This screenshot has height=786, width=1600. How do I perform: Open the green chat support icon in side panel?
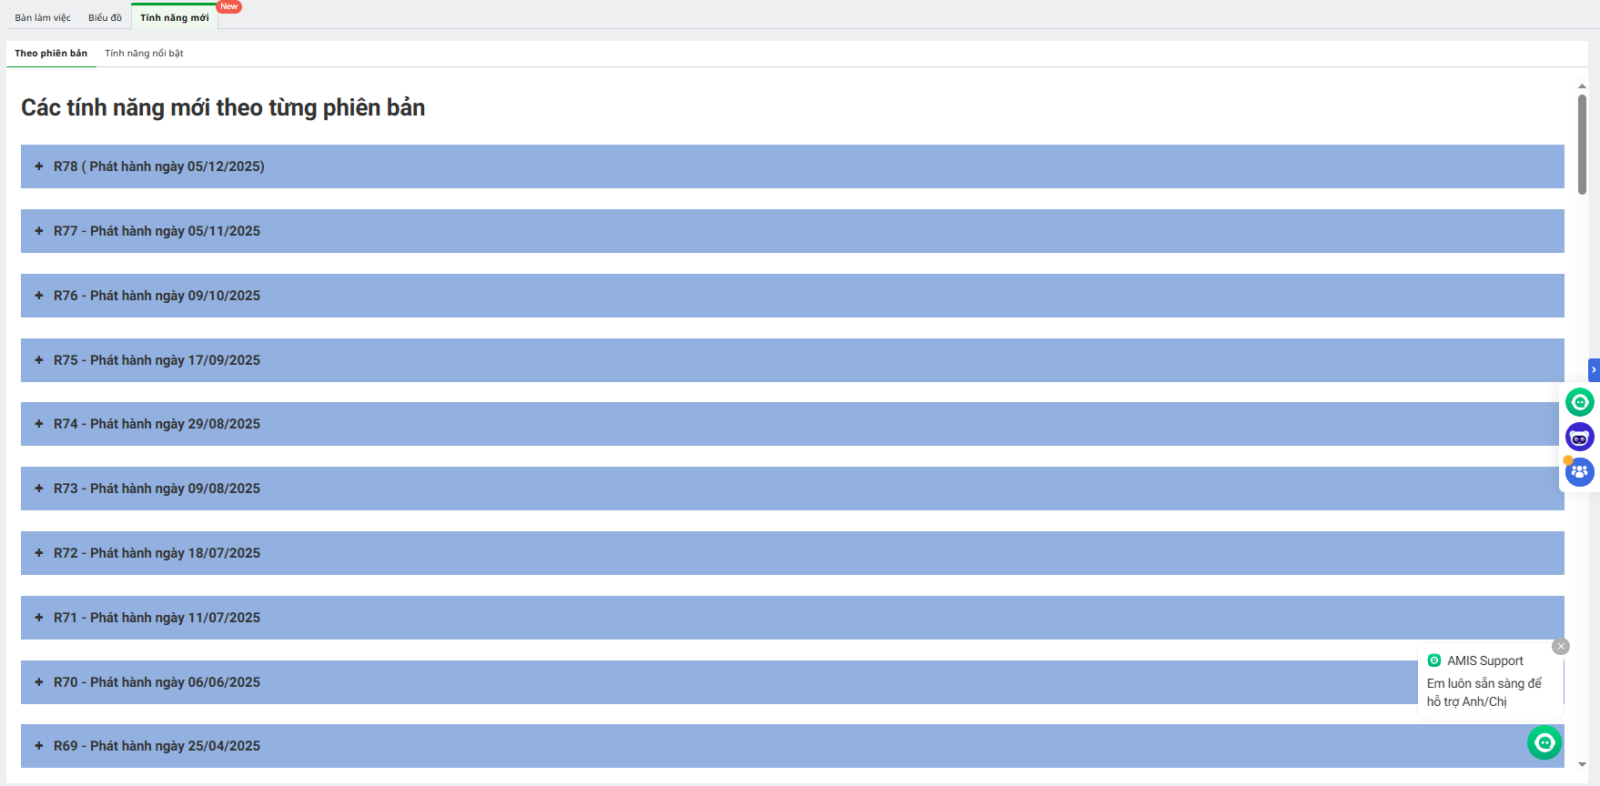pyautogui.click(x=1579, y=402)
